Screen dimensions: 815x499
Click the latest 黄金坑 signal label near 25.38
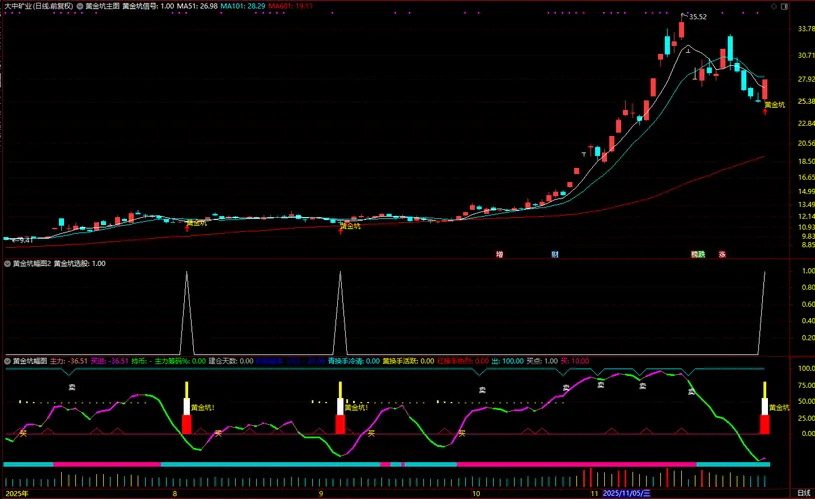774,104
